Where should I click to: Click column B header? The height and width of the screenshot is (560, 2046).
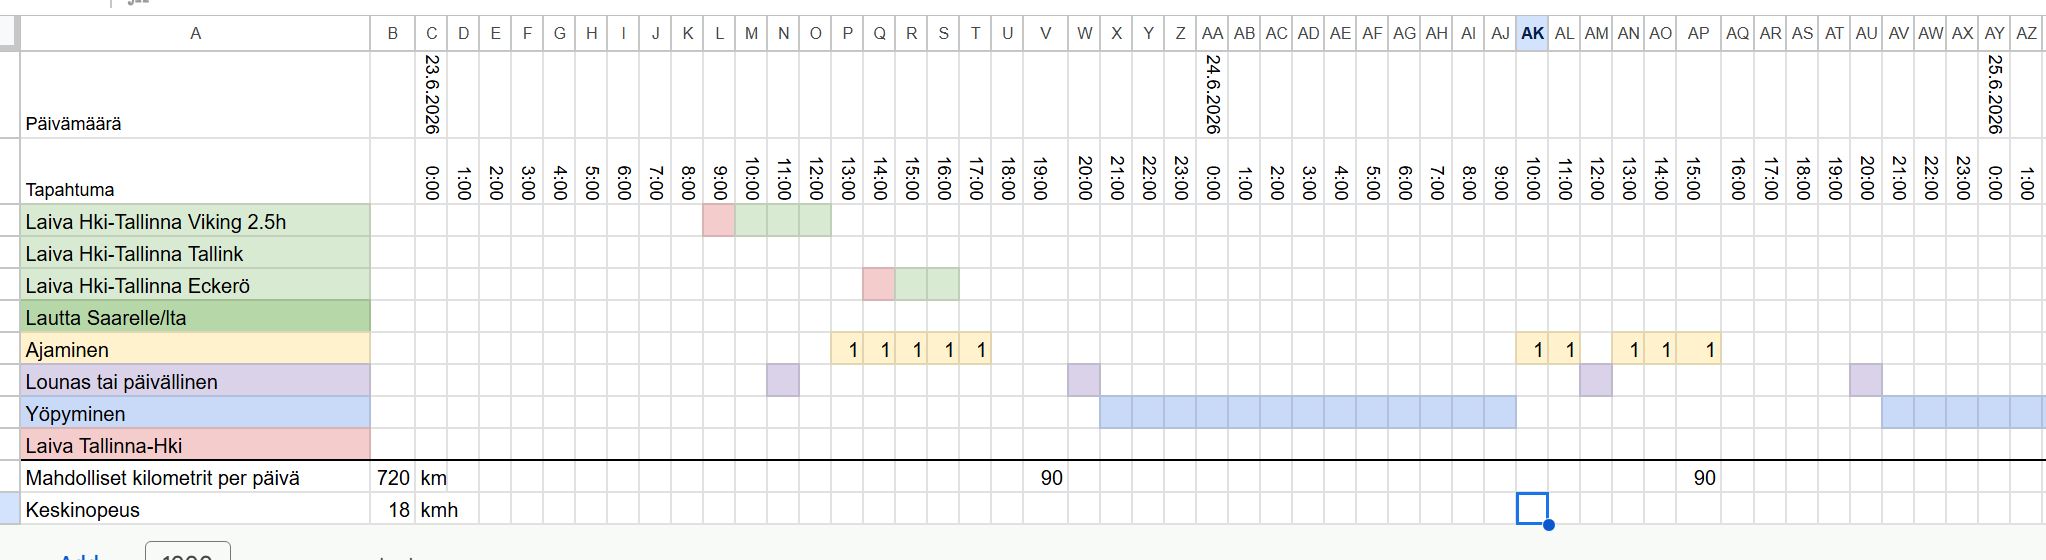393,33
